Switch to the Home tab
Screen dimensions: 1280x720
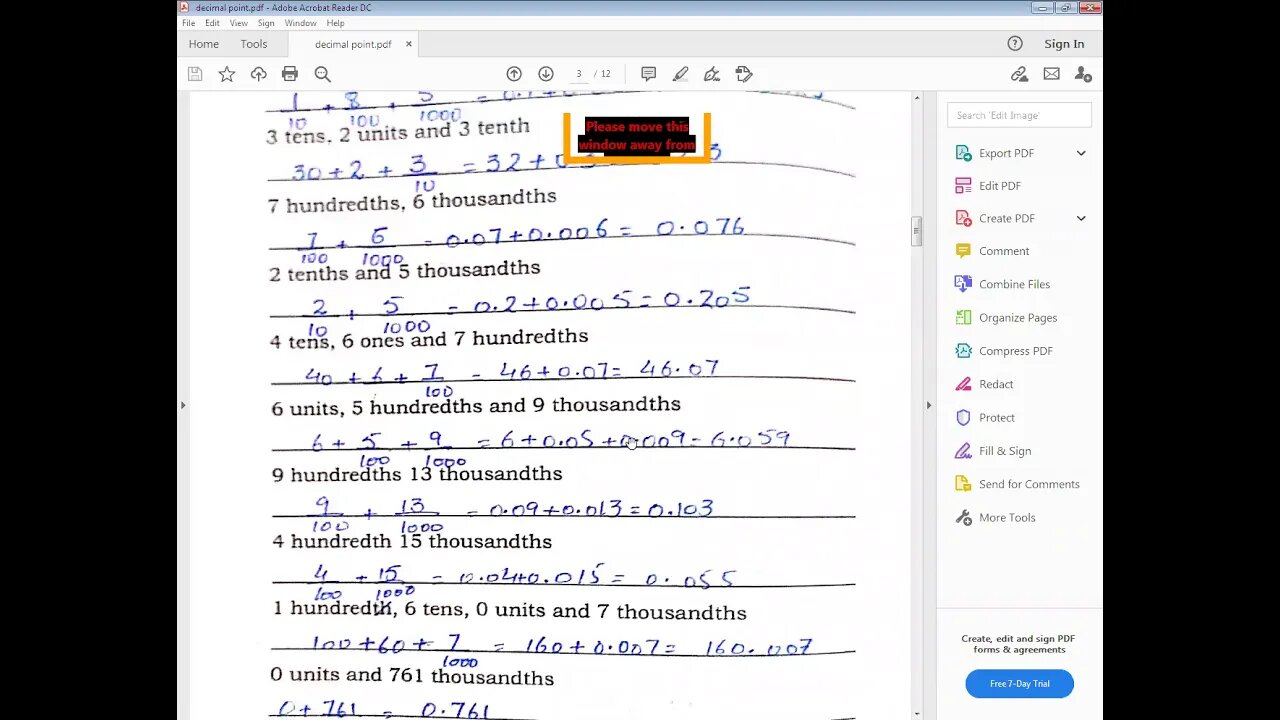(x=203, y=44)
